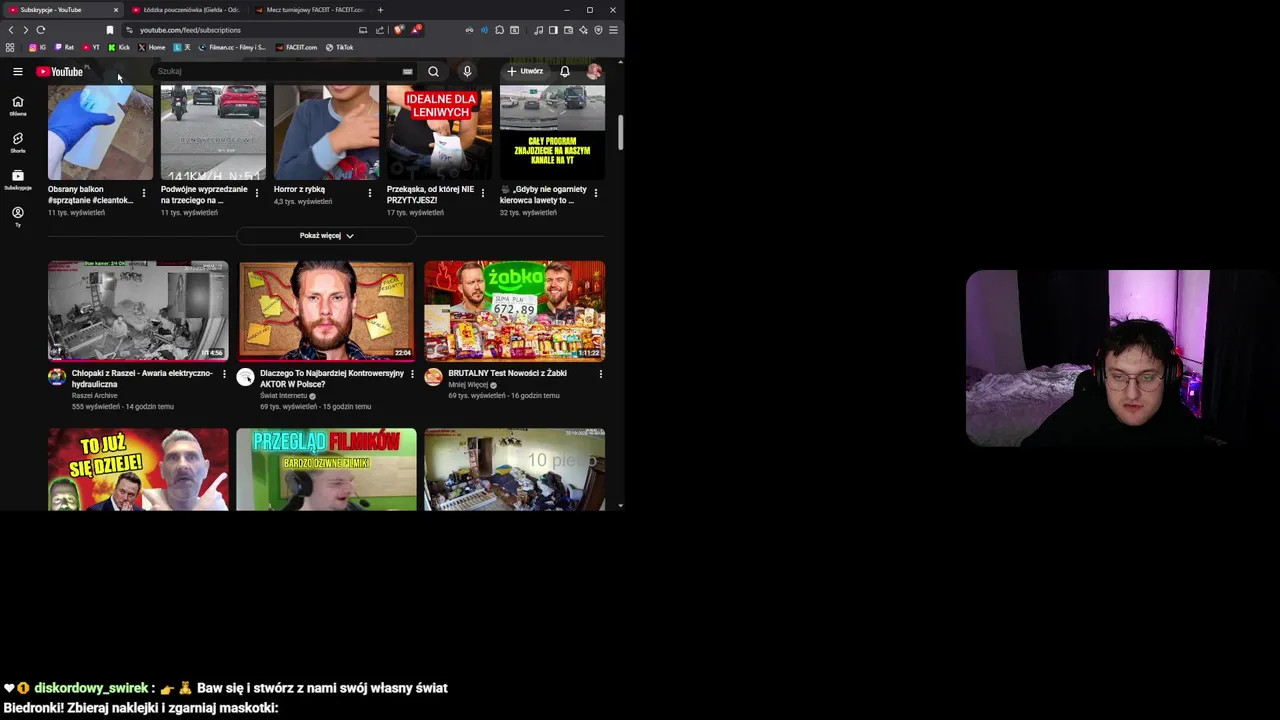Open the YT bookmark
Screen dimensions: 1280x720
point(92,47)
